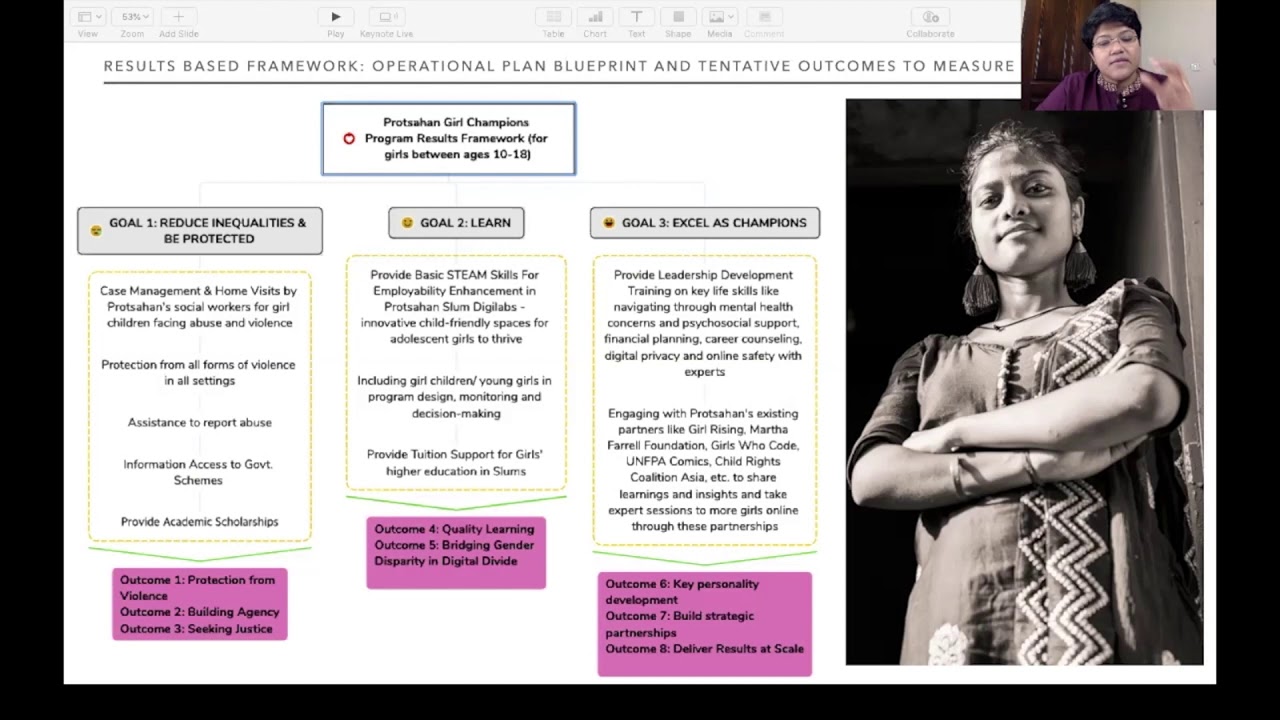The image size is (1280, 720).
Task: Click 'Provide Leadership Development Training' paragraph
Action: click(x=703, y=323)
